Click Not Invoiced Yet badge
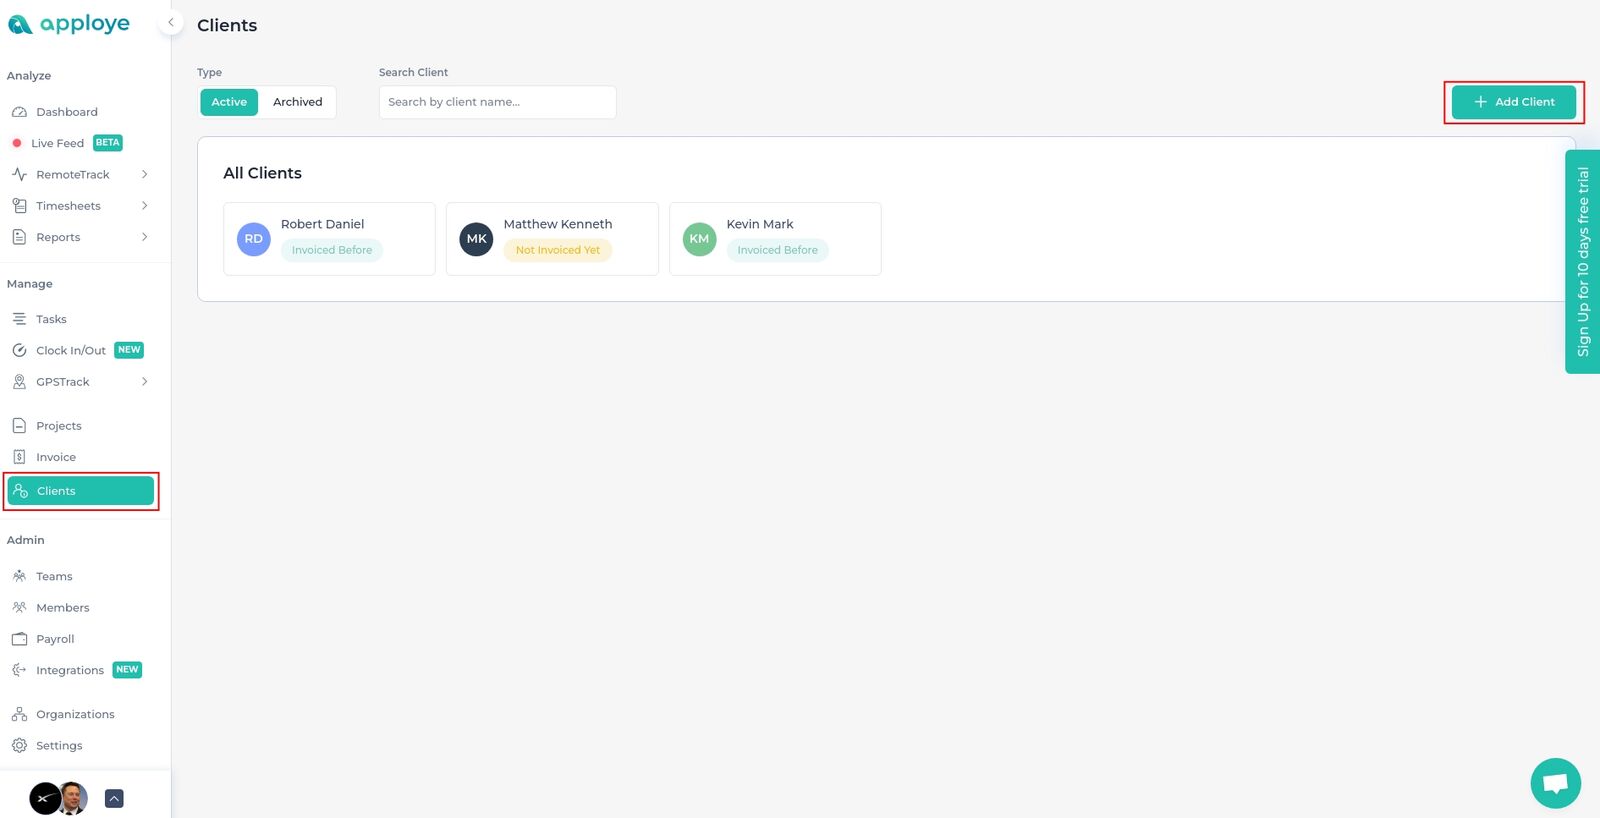The width and height of the screenshot is (1600, 818). (x=558, y=250)
